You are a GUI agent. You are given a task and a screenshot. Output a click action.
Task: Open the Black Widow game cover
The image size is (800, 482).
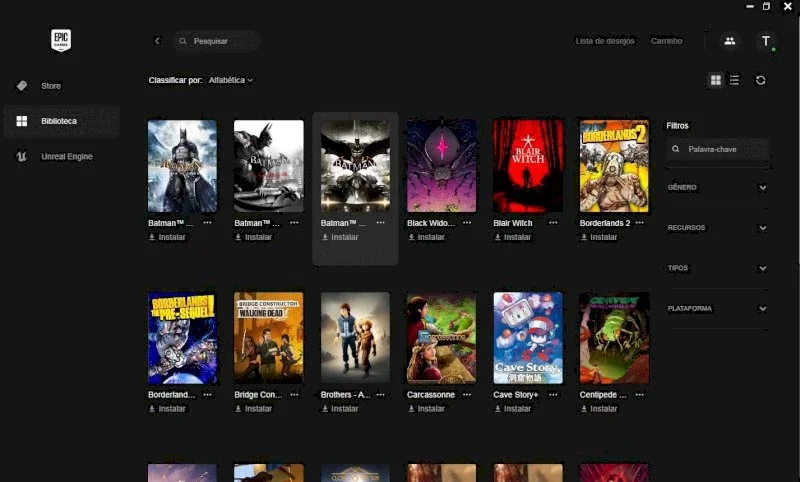[441, 166]
